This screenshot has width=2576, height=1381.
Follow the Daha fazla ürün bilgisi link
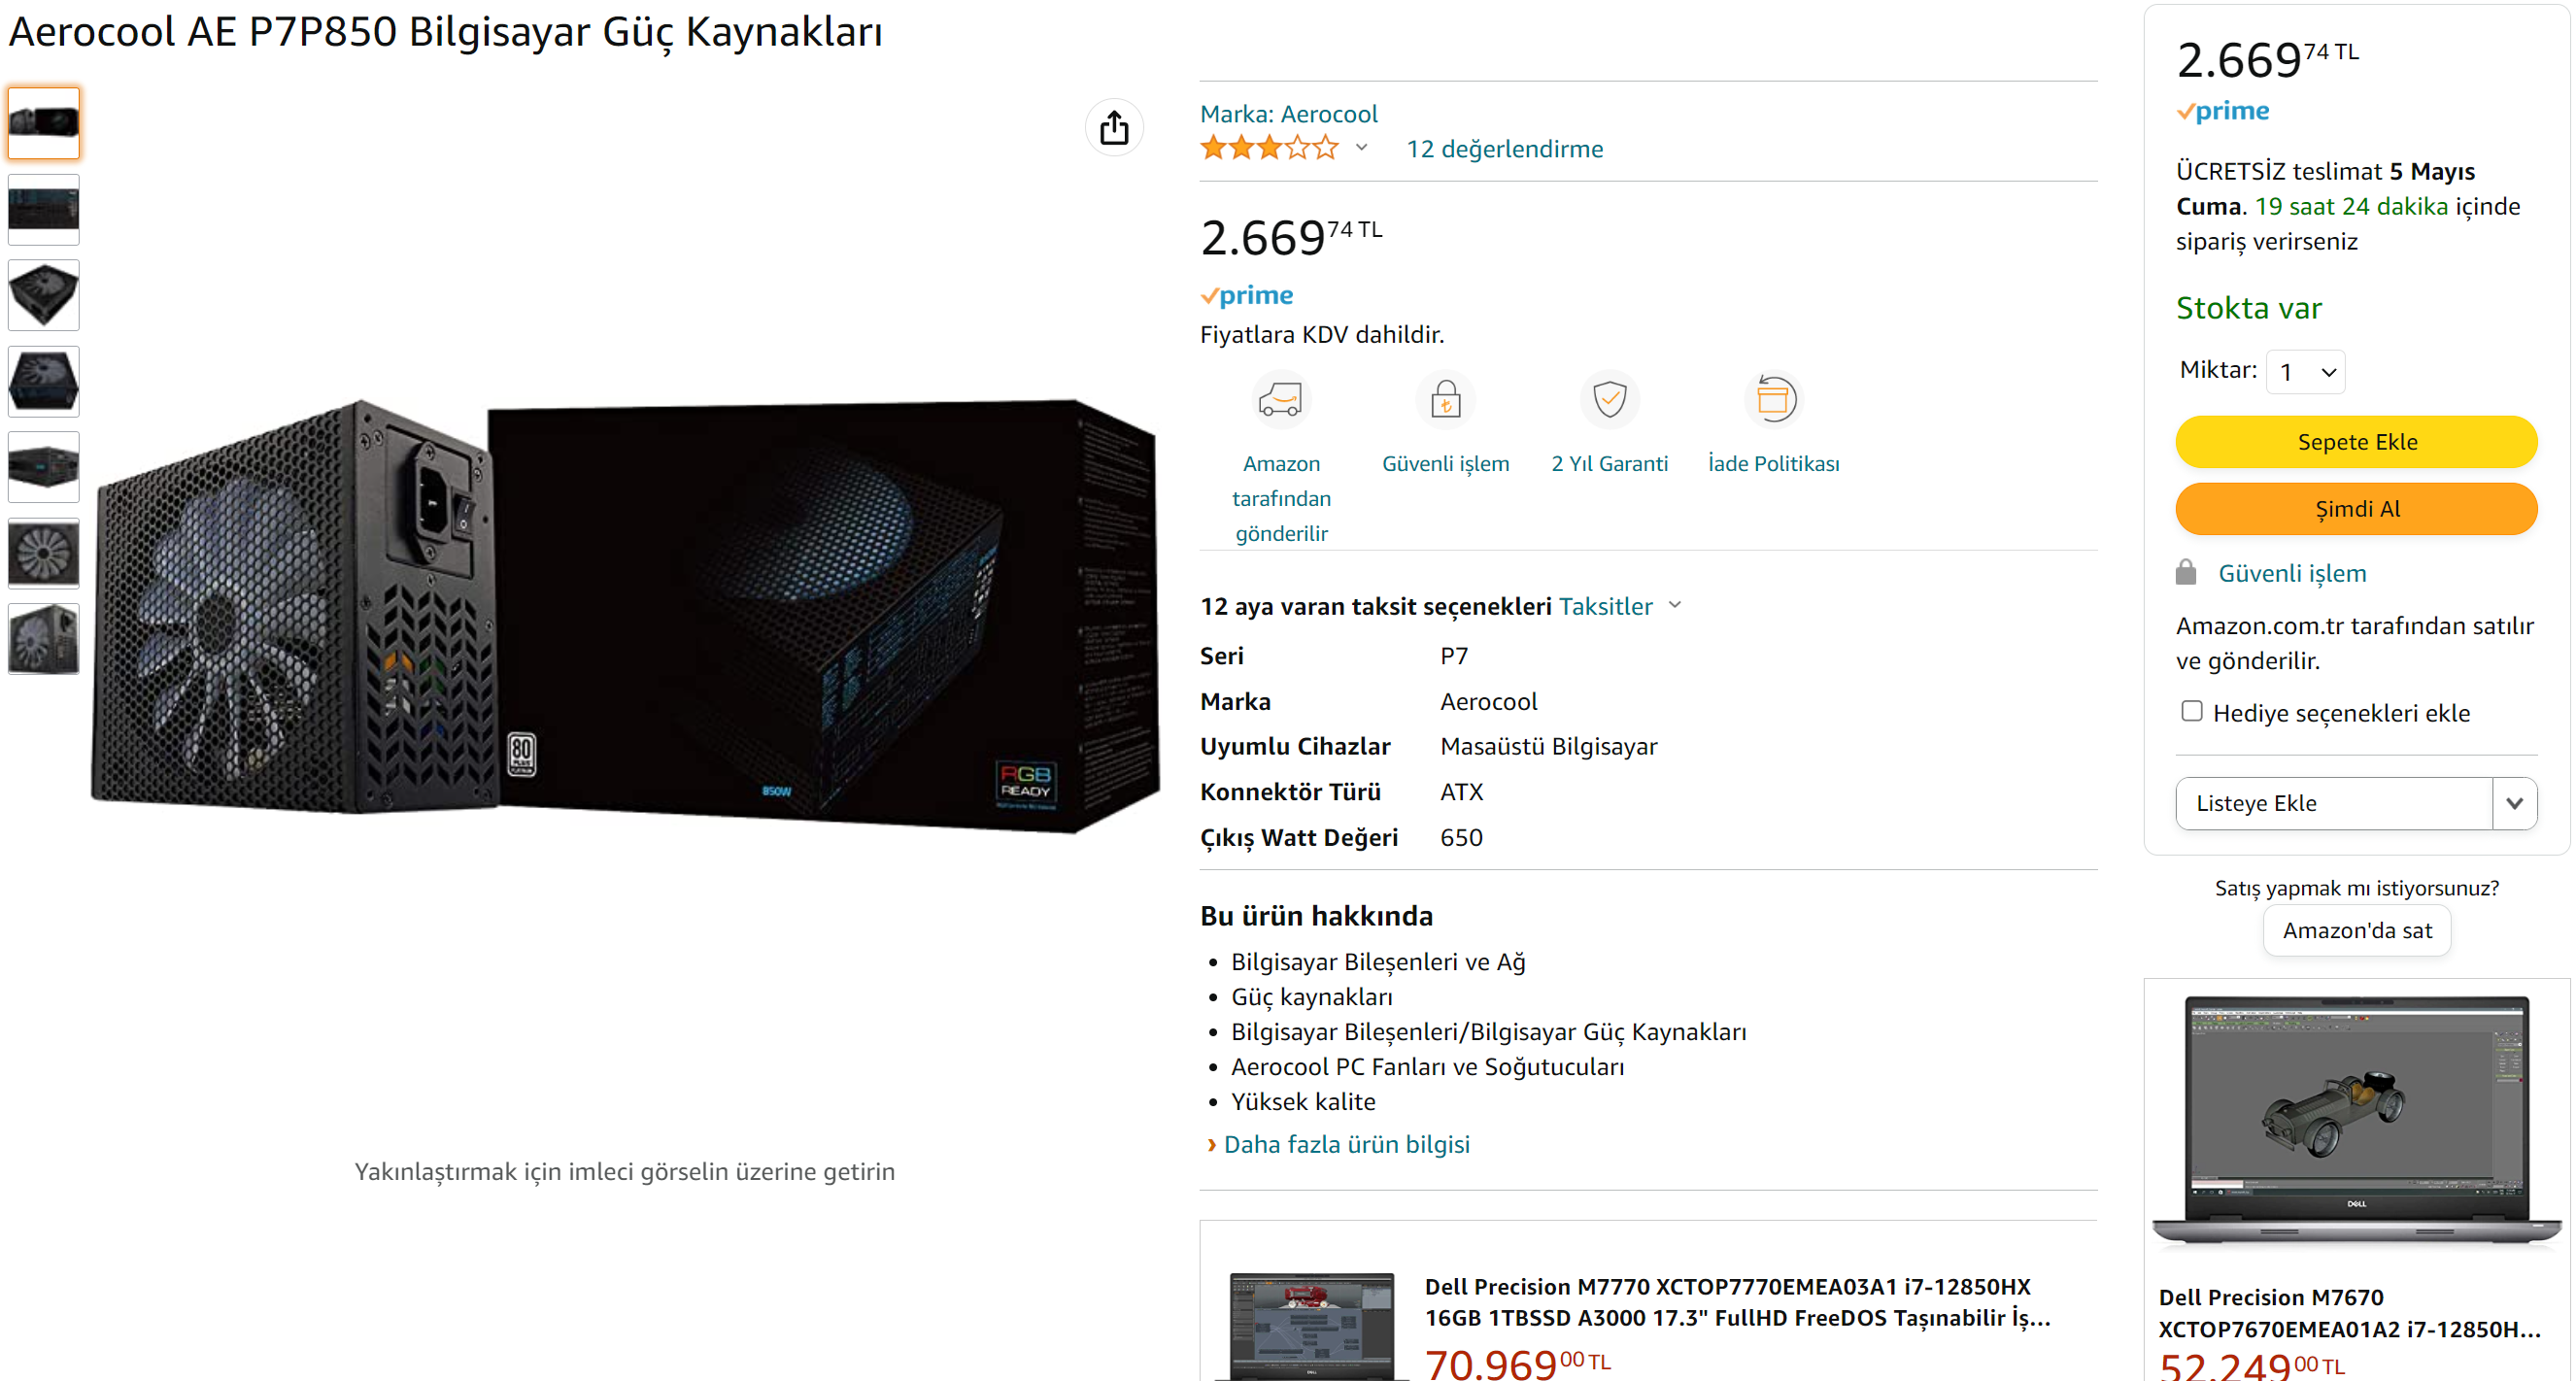(1346, 1144)
